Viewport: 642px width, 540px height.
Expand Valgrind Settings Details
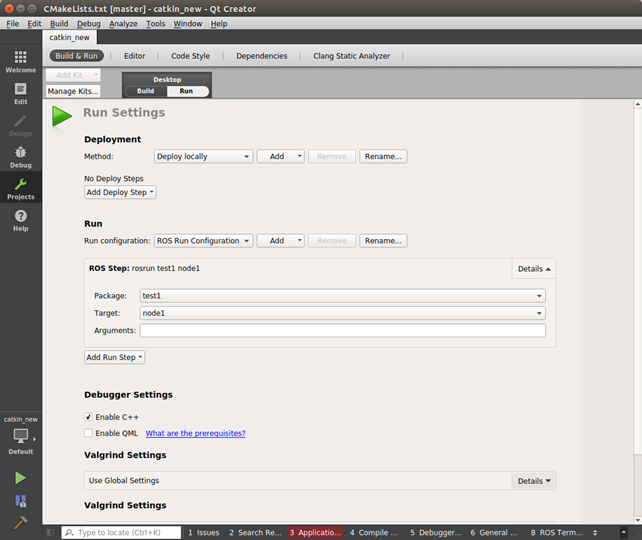533,481
